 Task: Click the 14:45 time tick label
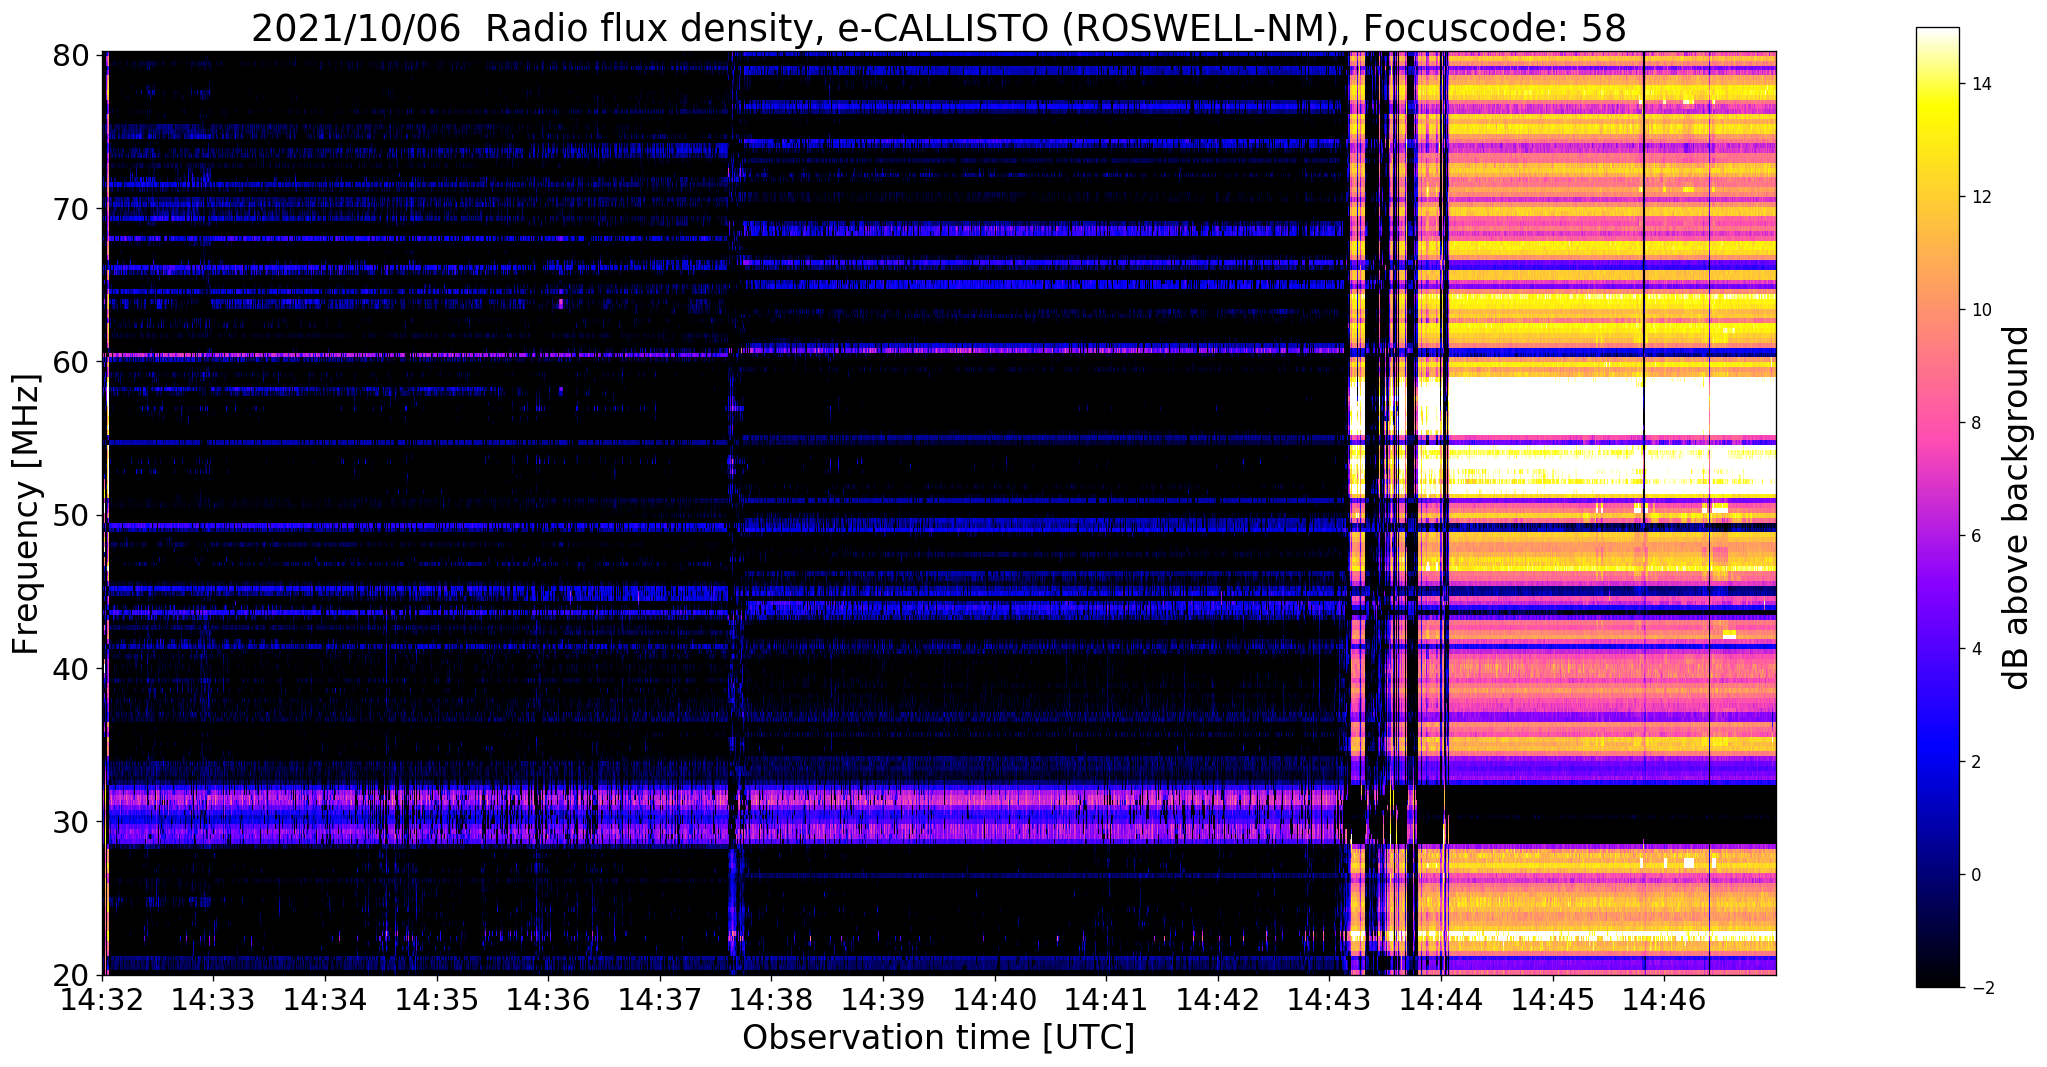coord(1553,998)
